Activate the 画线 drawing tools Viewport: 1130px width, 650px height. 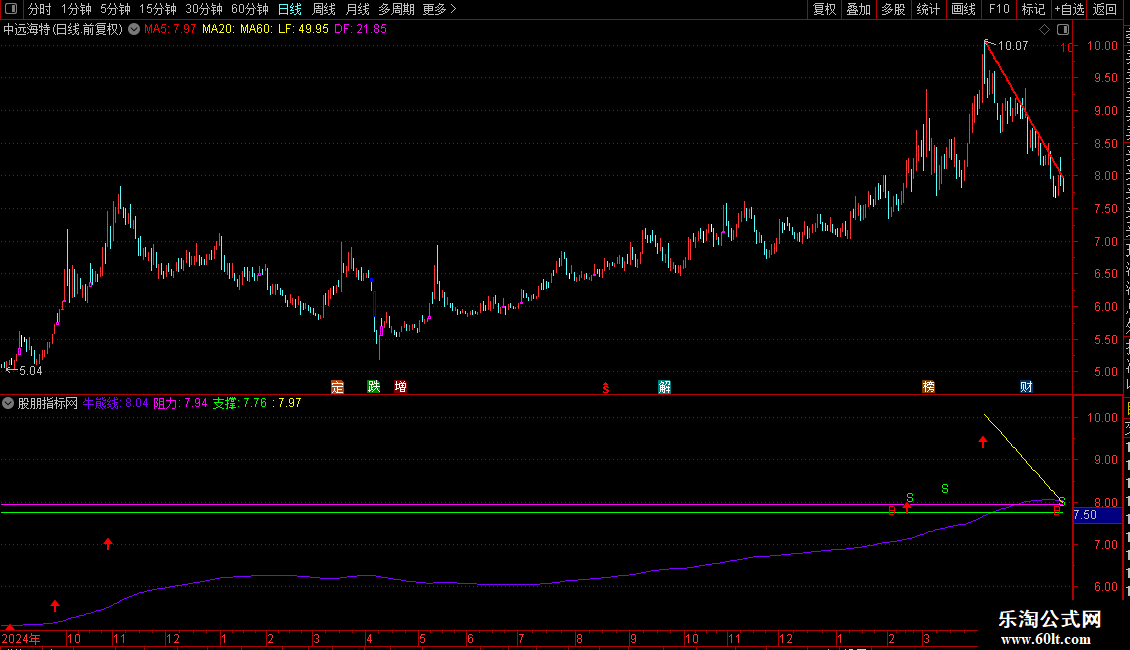[x=963, y=9]
